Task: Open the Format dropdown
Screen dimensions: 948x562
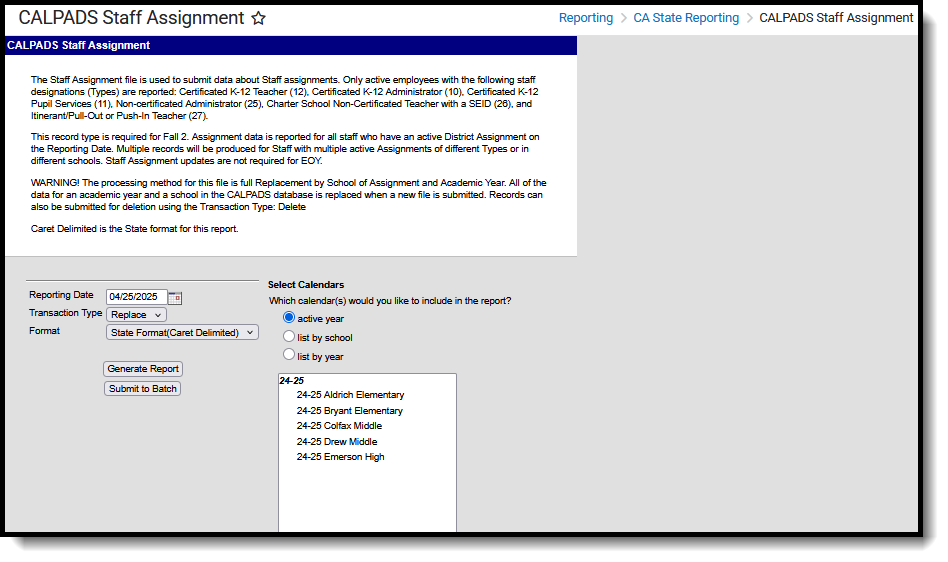Action: pyautogui.click(x=182, y=332)
